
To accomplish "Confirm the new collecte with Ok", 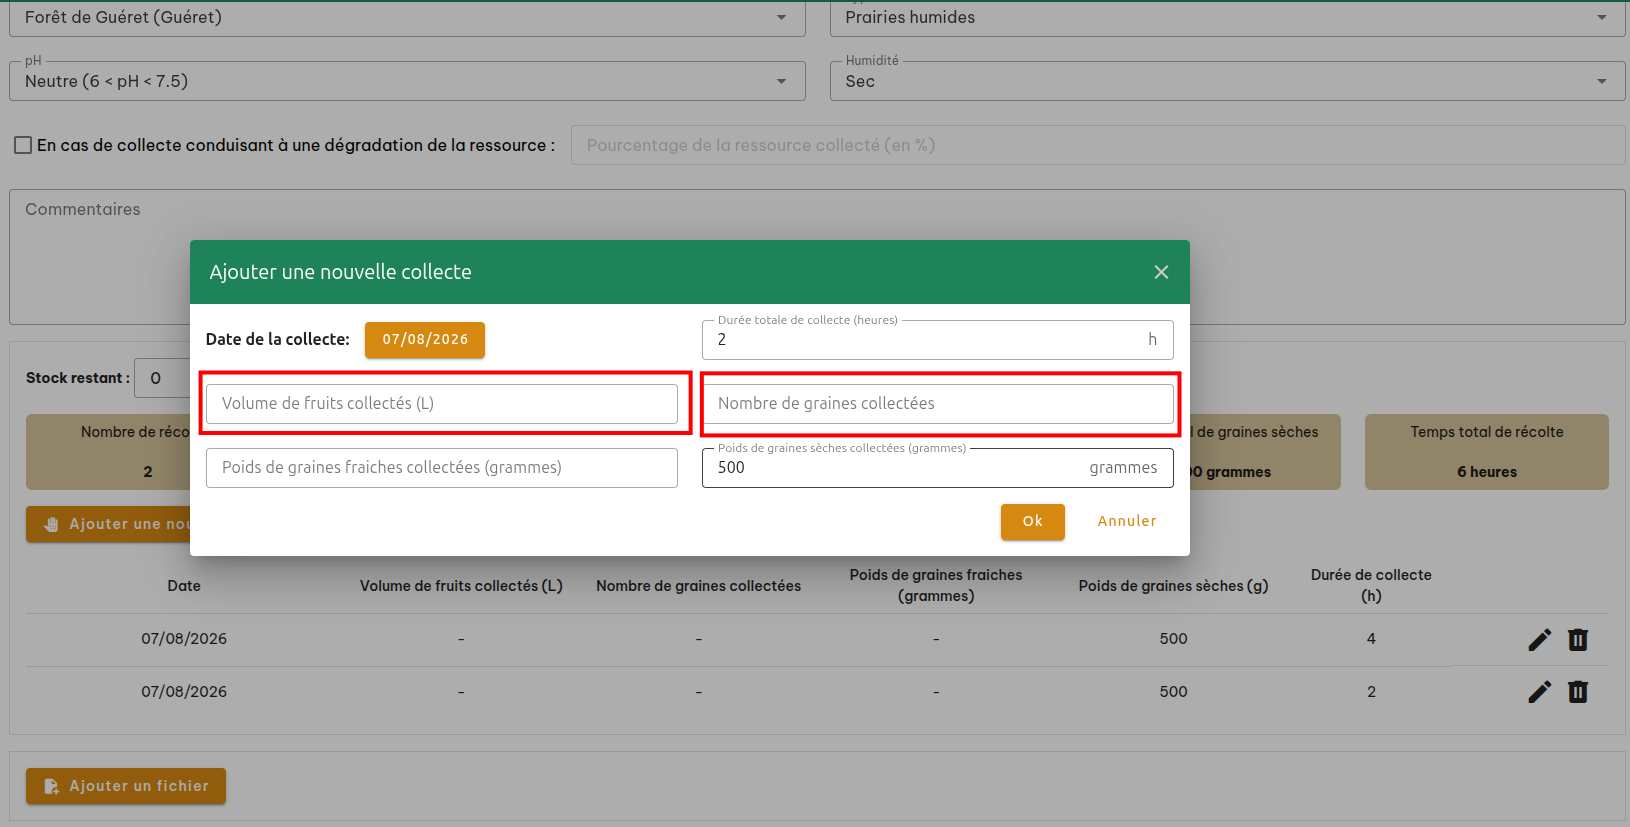I will [1033, 521].
